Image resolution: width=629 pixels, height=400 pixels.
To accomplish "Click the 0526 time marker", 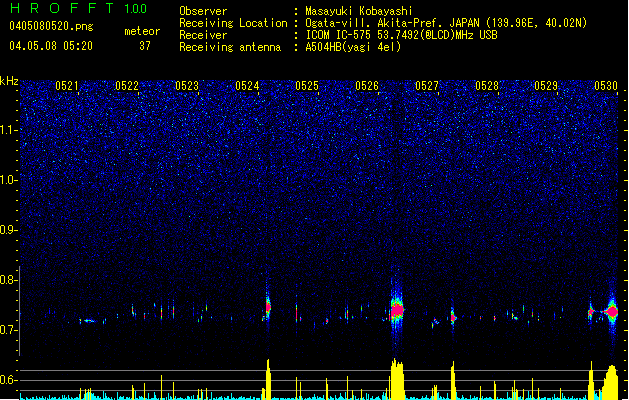I will pyautogui.click(x=367, y=86).
